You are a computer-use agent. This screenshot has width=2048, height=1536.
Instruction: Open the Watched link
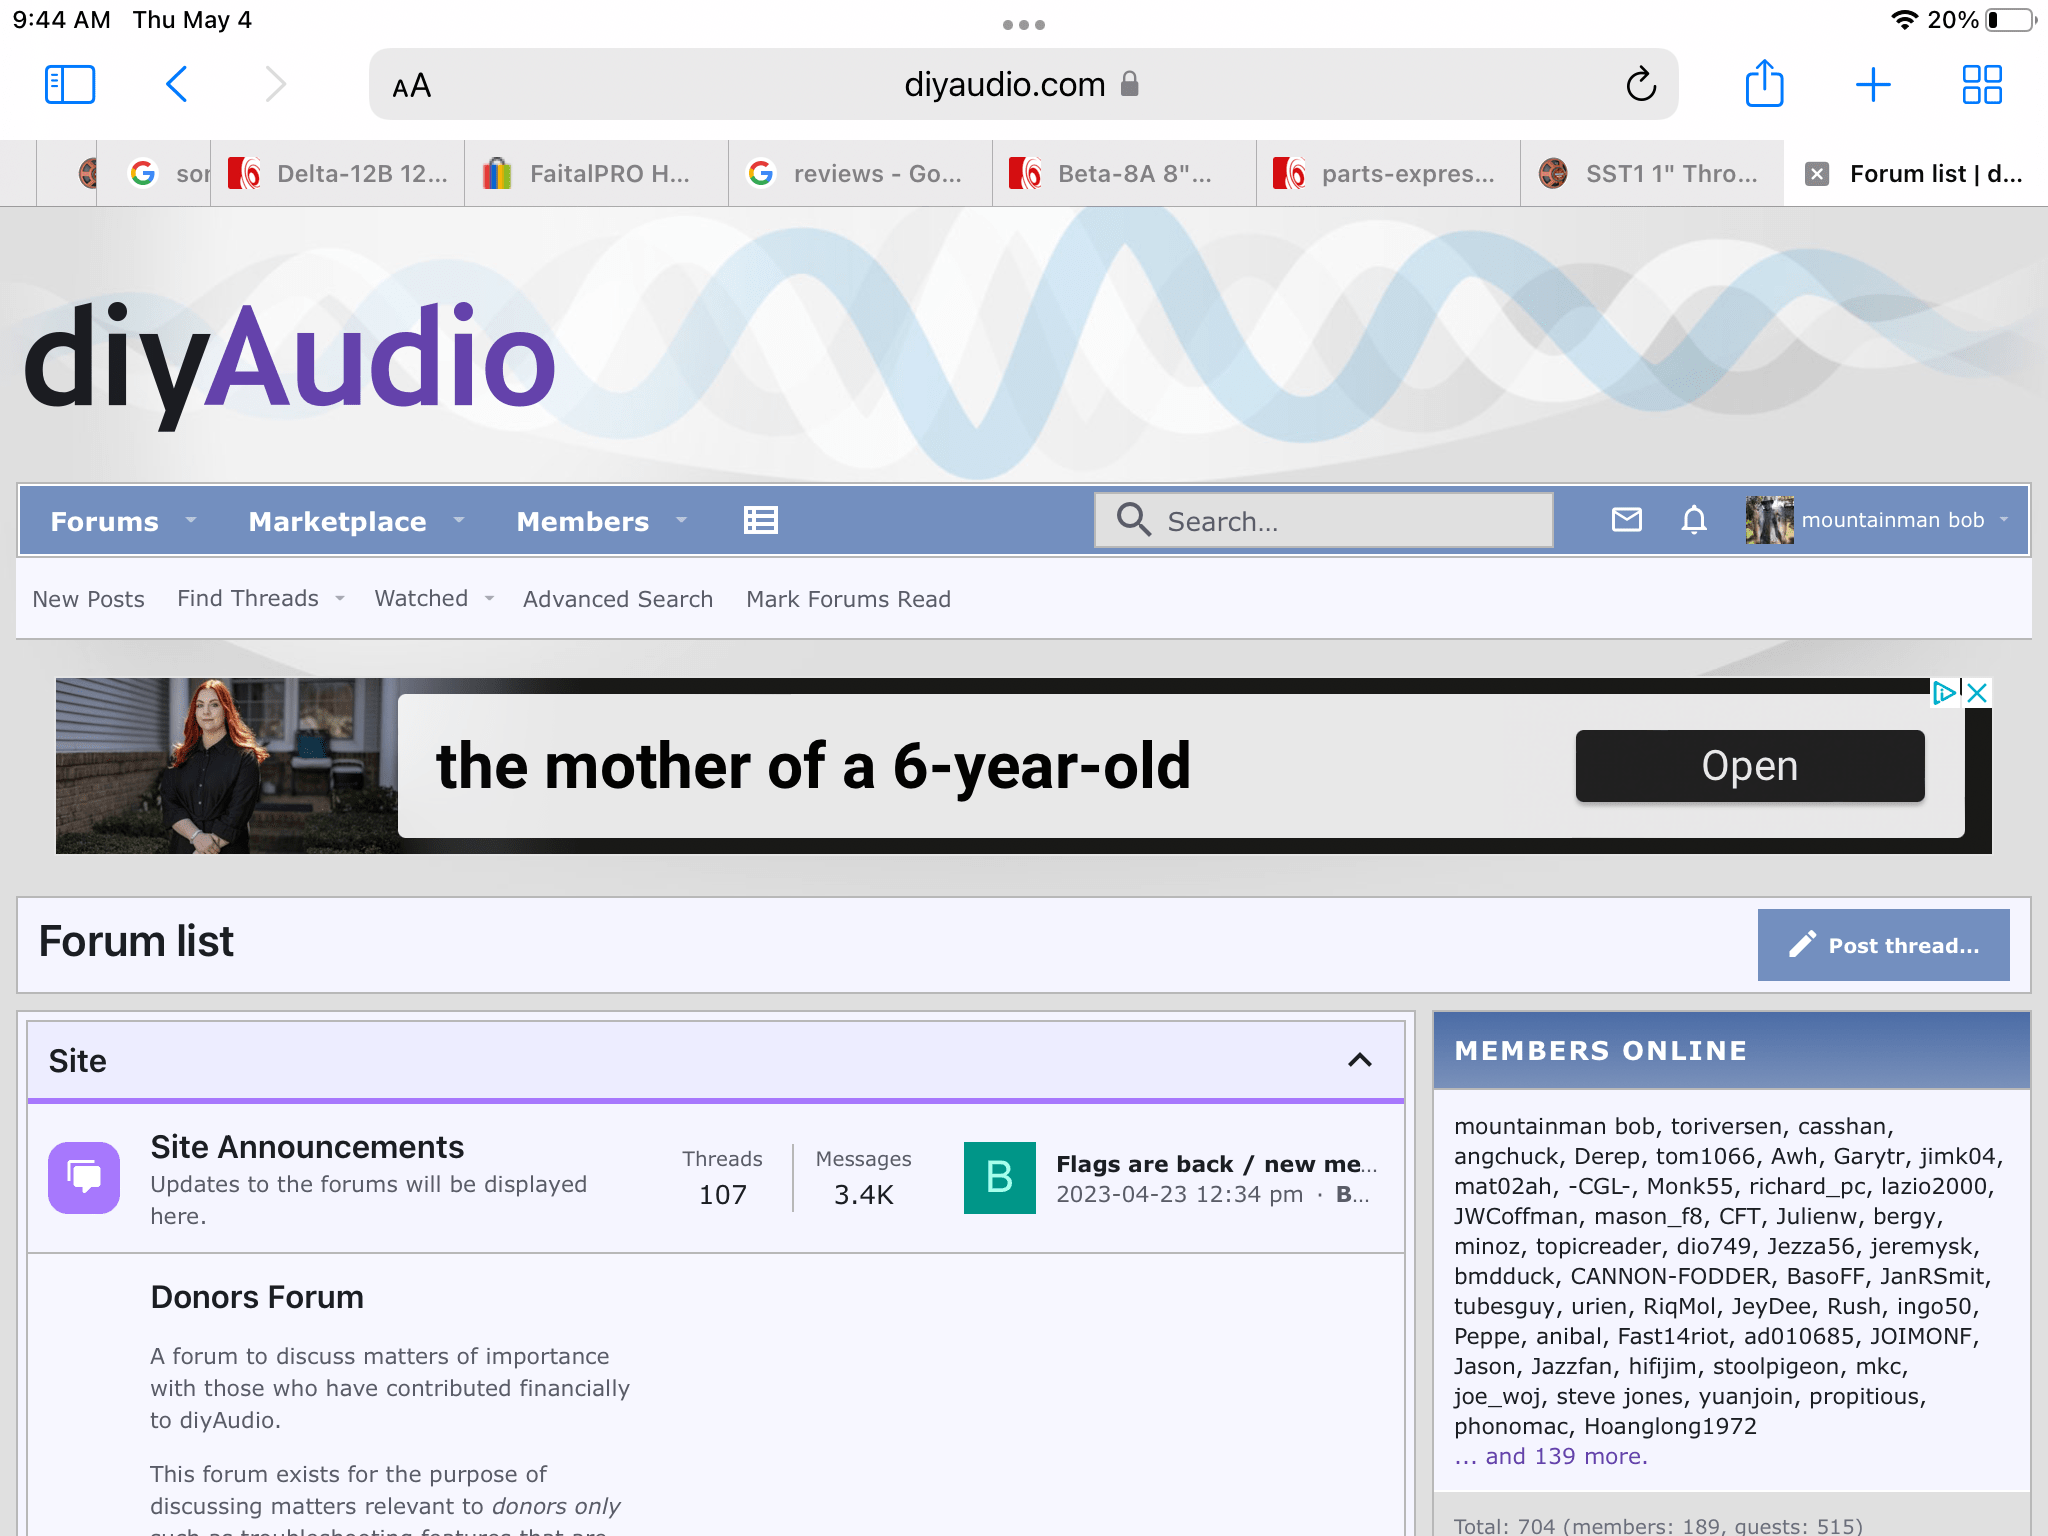tap(421, 598)
